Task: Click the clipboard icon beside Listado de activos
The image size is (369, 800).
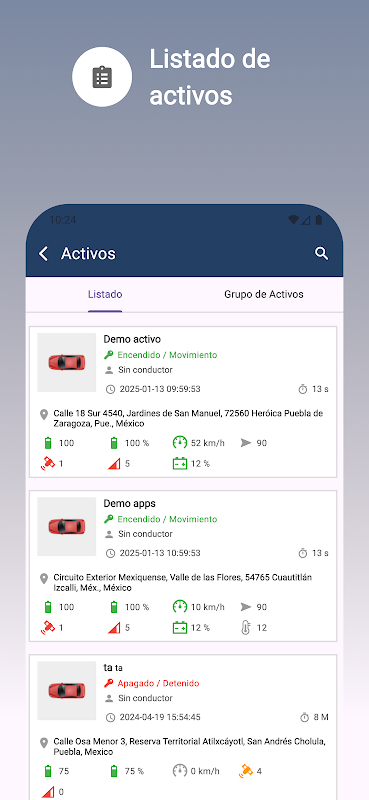Action: [102, 77]
